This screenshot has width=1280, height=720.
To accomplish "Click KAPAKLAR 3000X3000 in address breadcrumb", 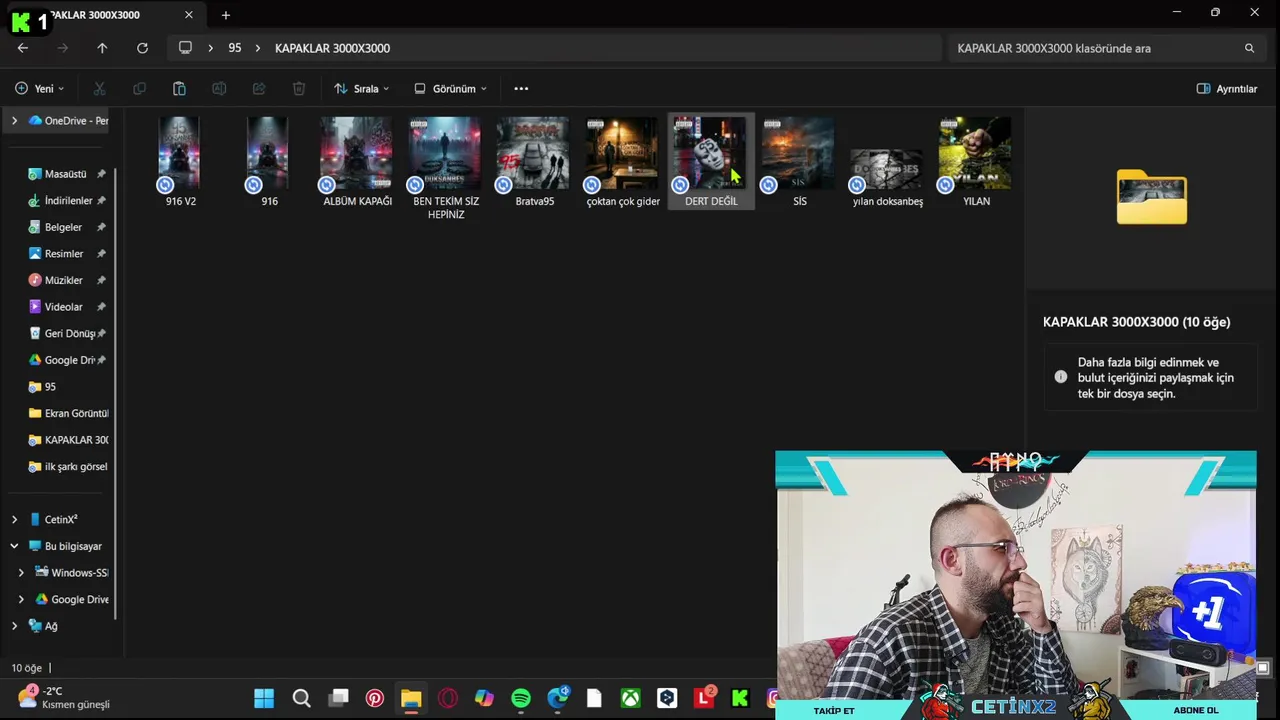I will coord(332,48).
